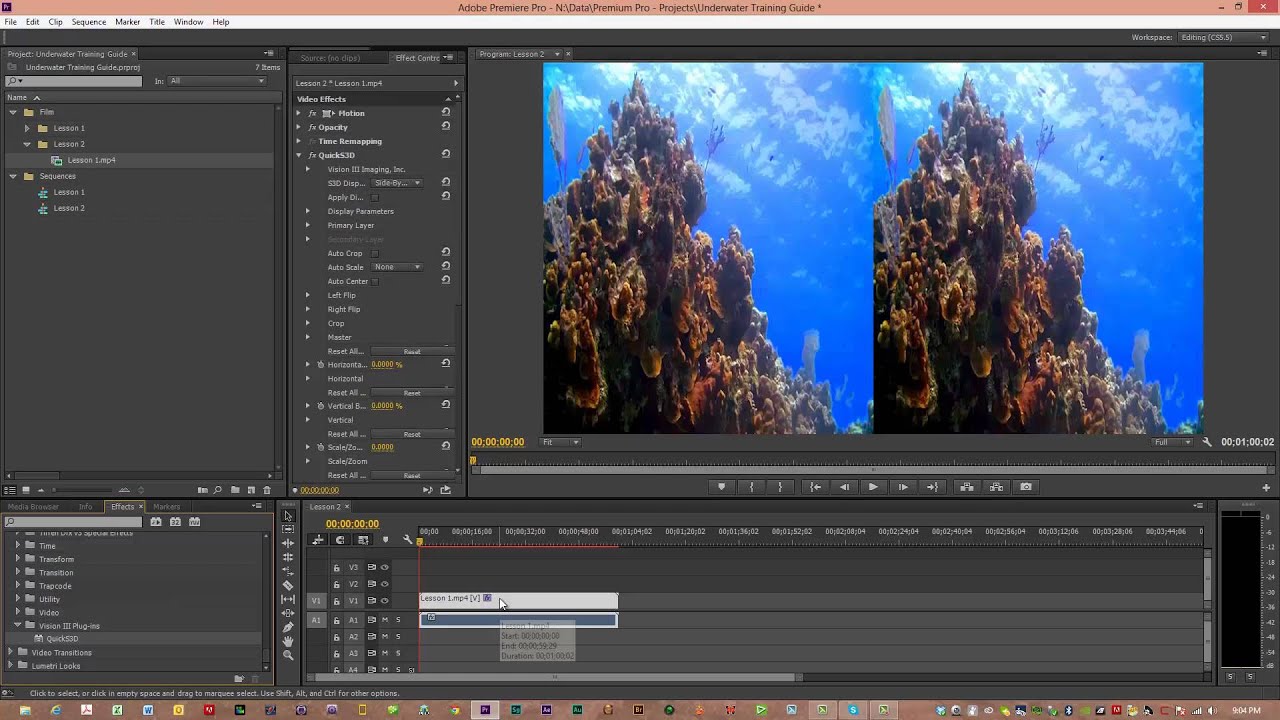Toggle Snap magnet icon in the timeline
Image resolution: width=1280 pixels, height=720 pixels.
(x=340, y=540)
